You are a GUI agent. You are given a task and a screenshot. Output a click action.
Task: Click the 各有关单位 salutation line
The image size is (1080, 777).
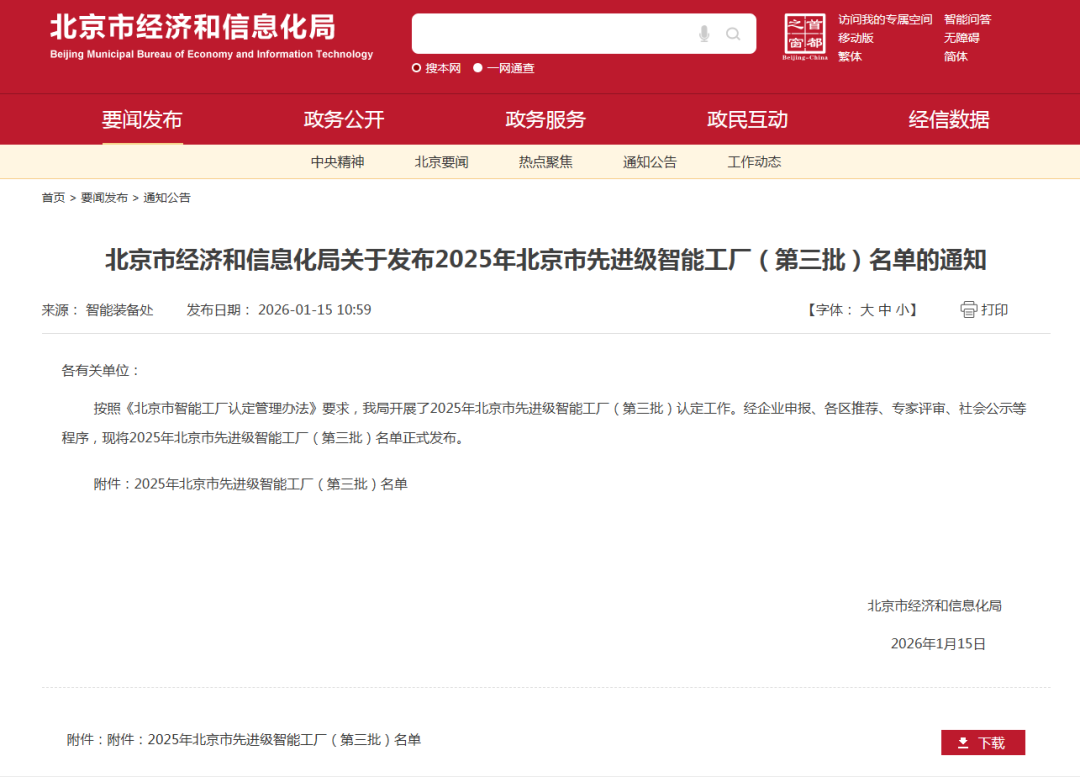(x=101, y=371)
